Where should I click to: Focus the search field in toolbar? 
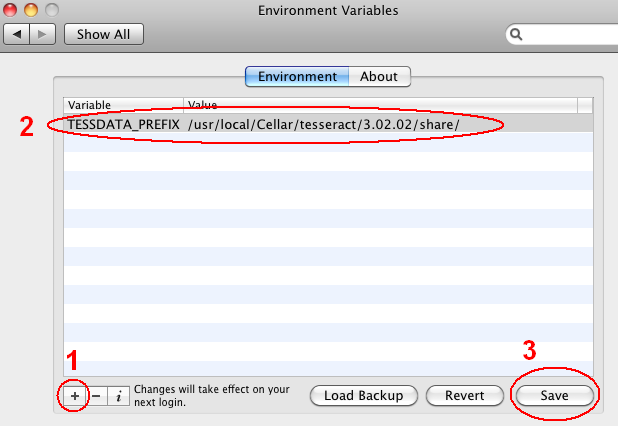(x=568, y=35)
